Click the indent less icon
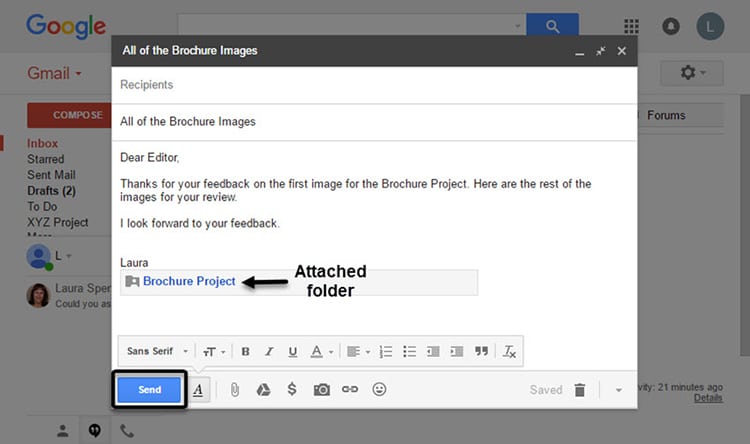Screen dimensions: 750x444 tap(433, 352)
